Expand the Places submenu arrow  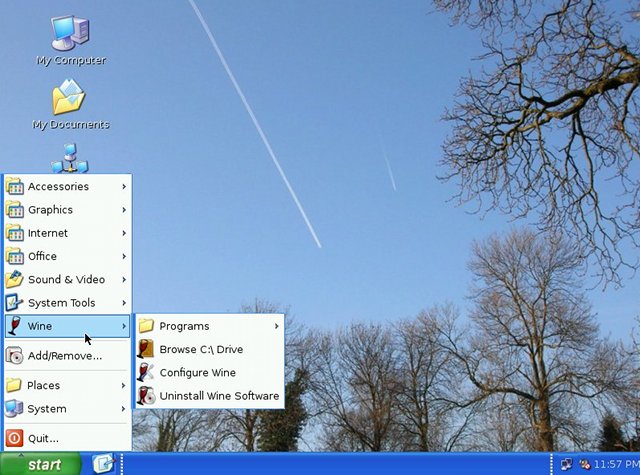click(124, 385)
